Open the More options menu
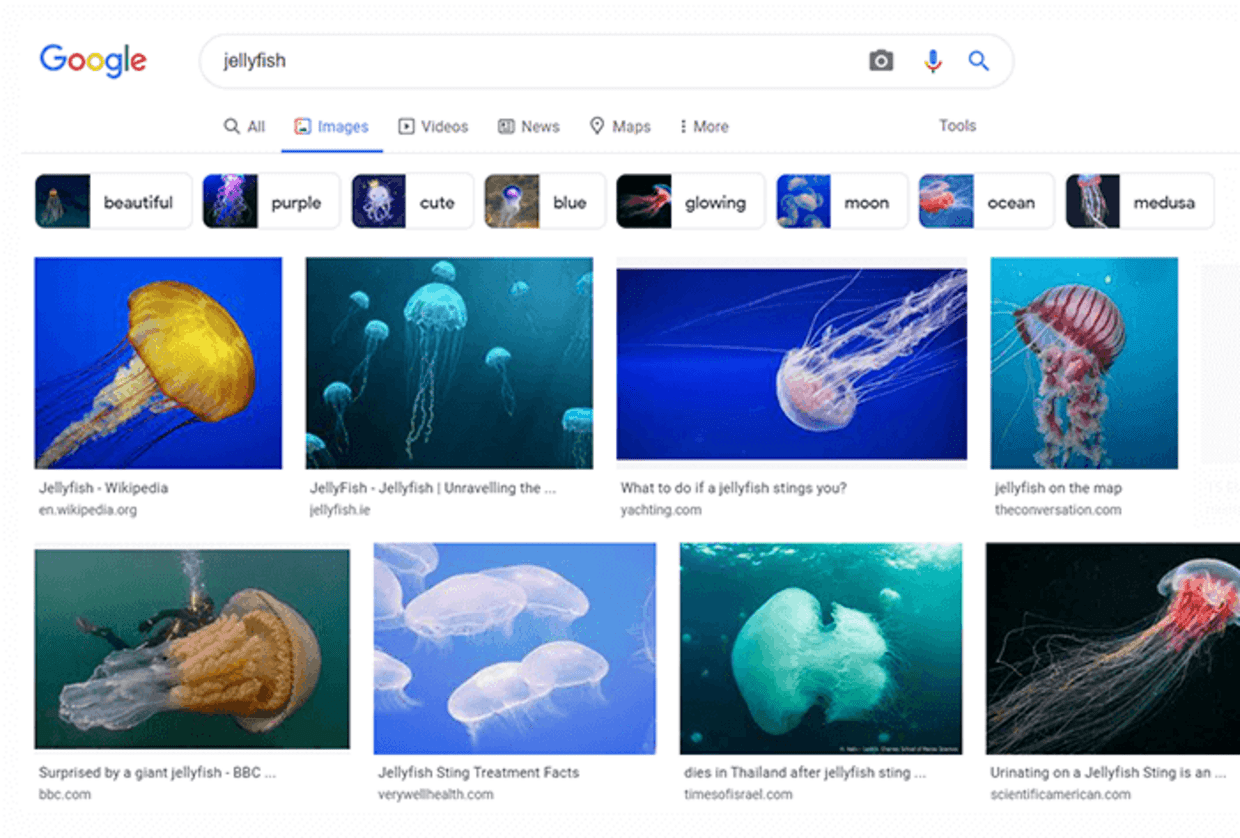The height and width of the screenshot is (838, 1240). pos(703,127)
